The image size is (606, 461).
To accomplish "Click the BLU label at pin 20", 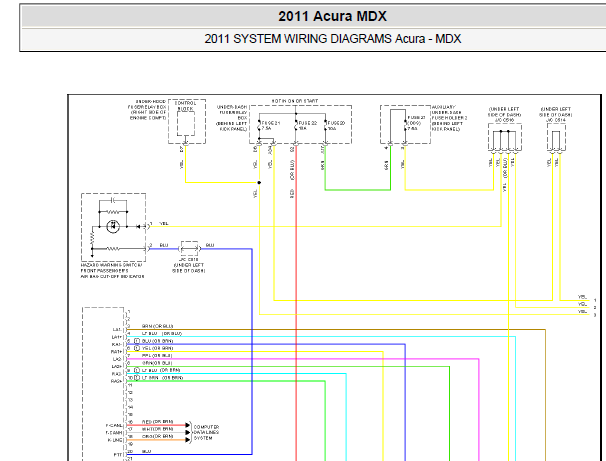I will 146,451.
